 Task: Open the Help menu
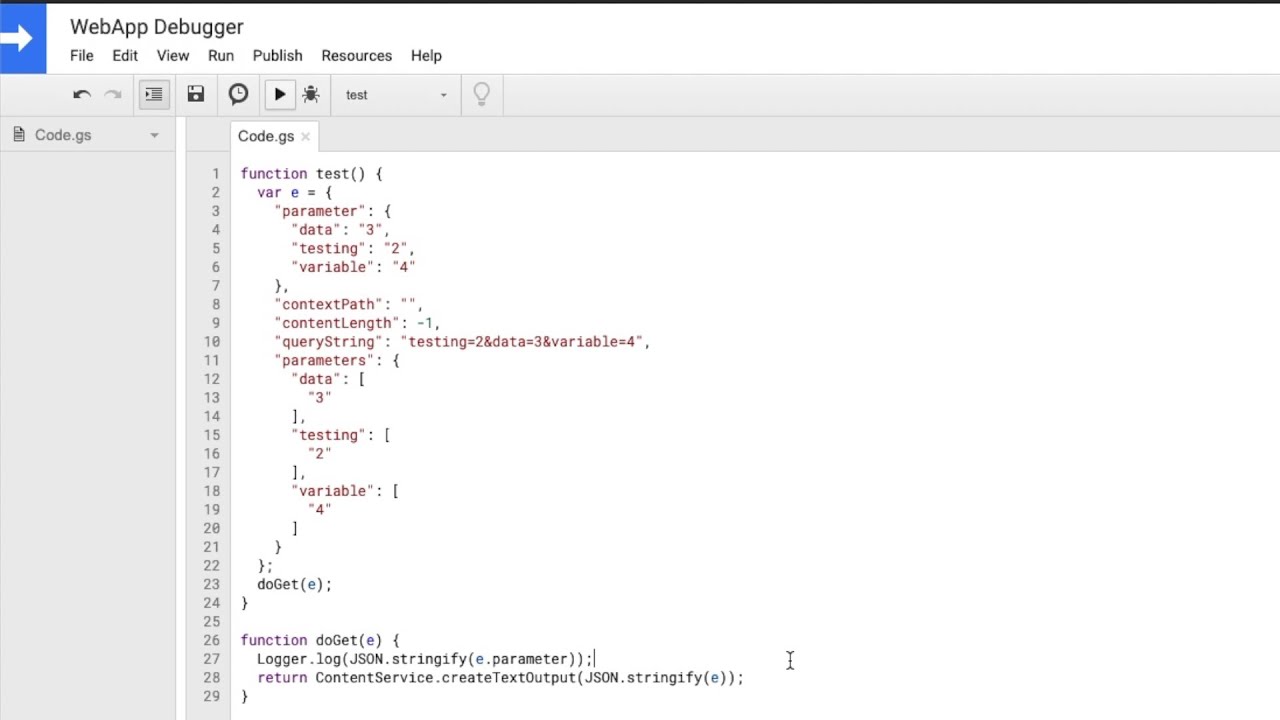[x=426, y=56]
